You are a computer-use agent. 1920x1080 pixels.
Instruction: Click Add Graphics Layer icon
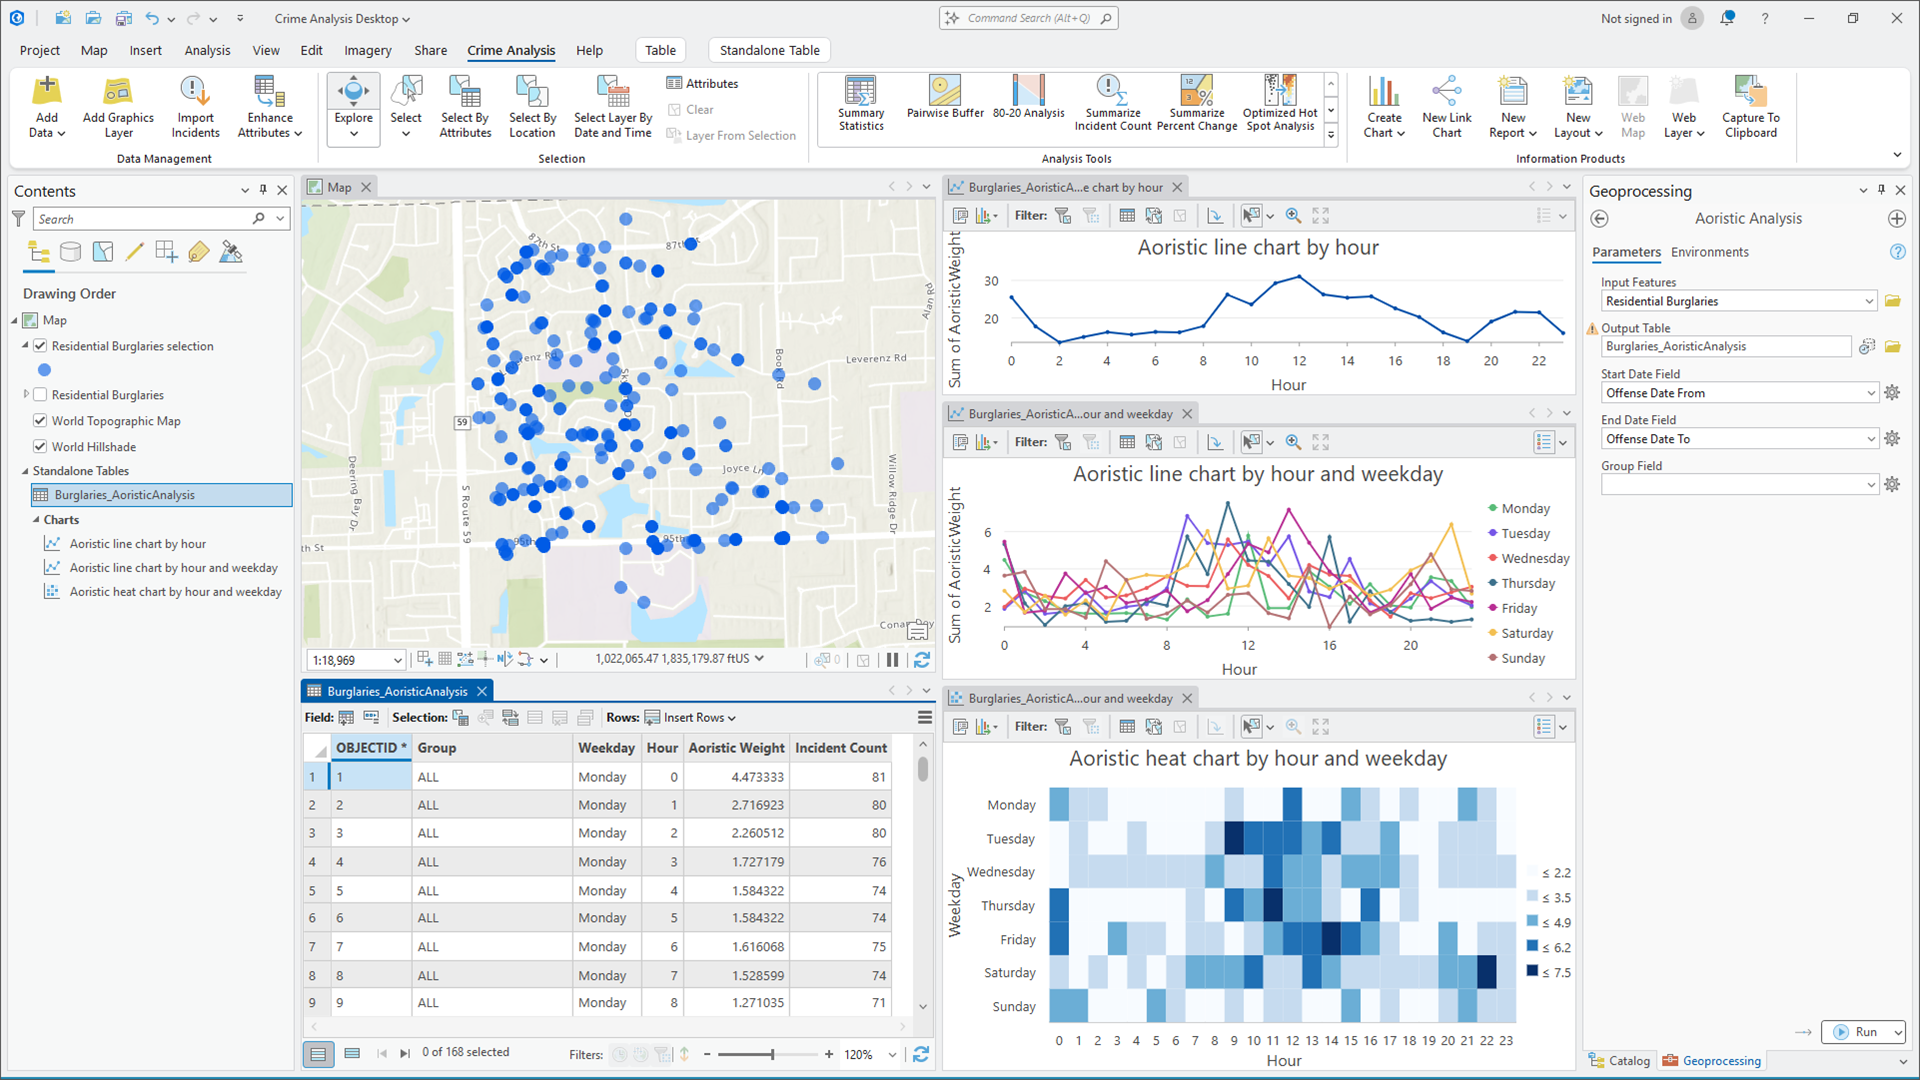(118, 107)
